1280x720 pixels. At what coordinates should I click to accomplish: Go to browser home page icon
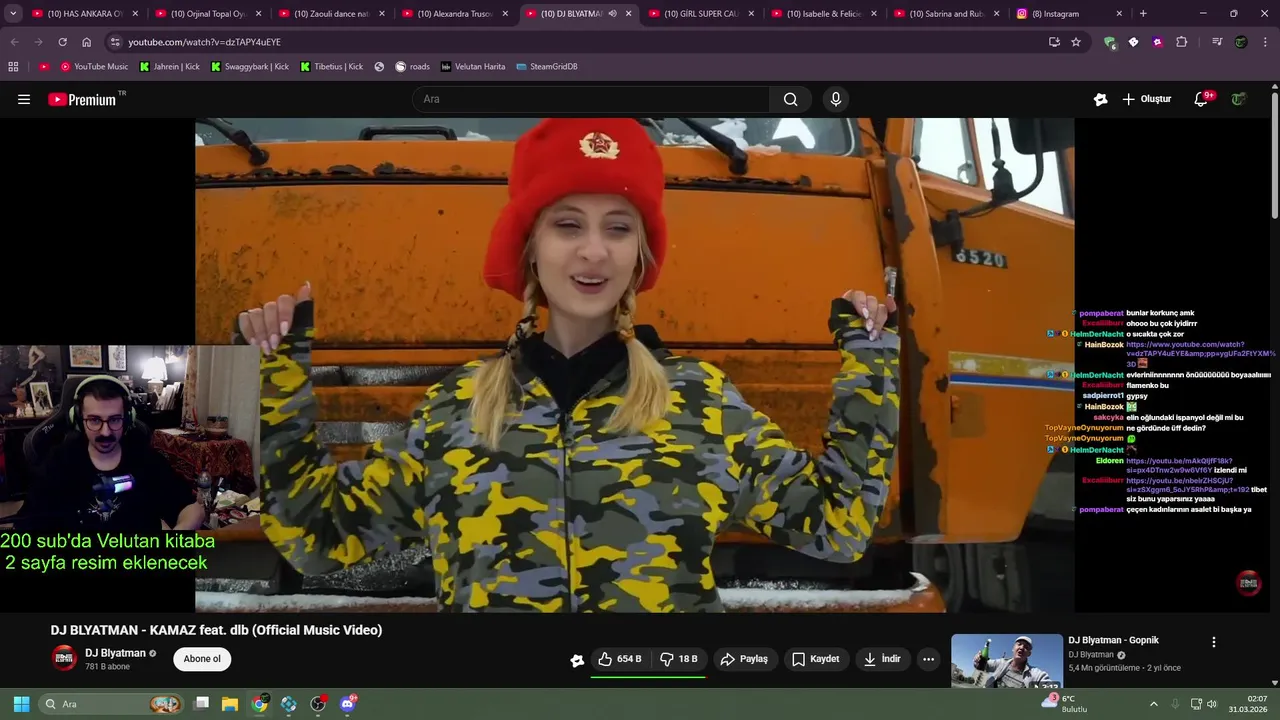(x=86, y=42)
